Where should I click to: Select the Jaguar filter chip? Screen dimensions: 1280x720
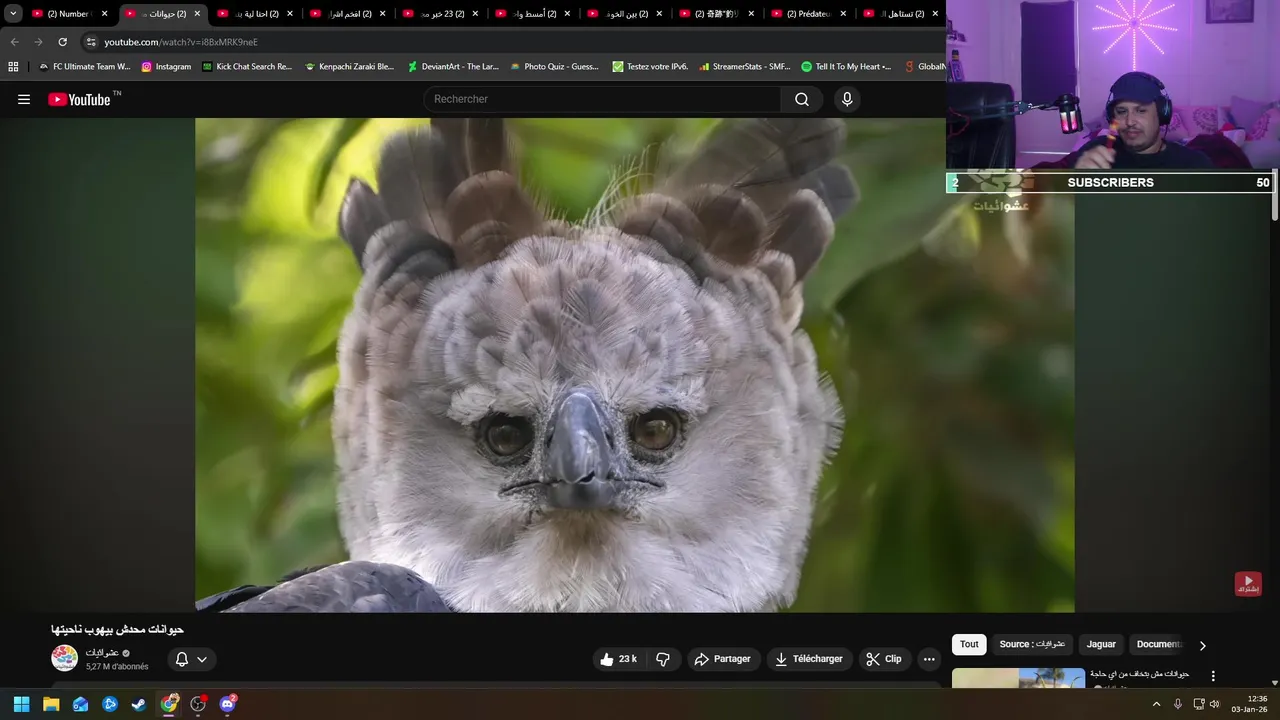tap(1101, 645)
